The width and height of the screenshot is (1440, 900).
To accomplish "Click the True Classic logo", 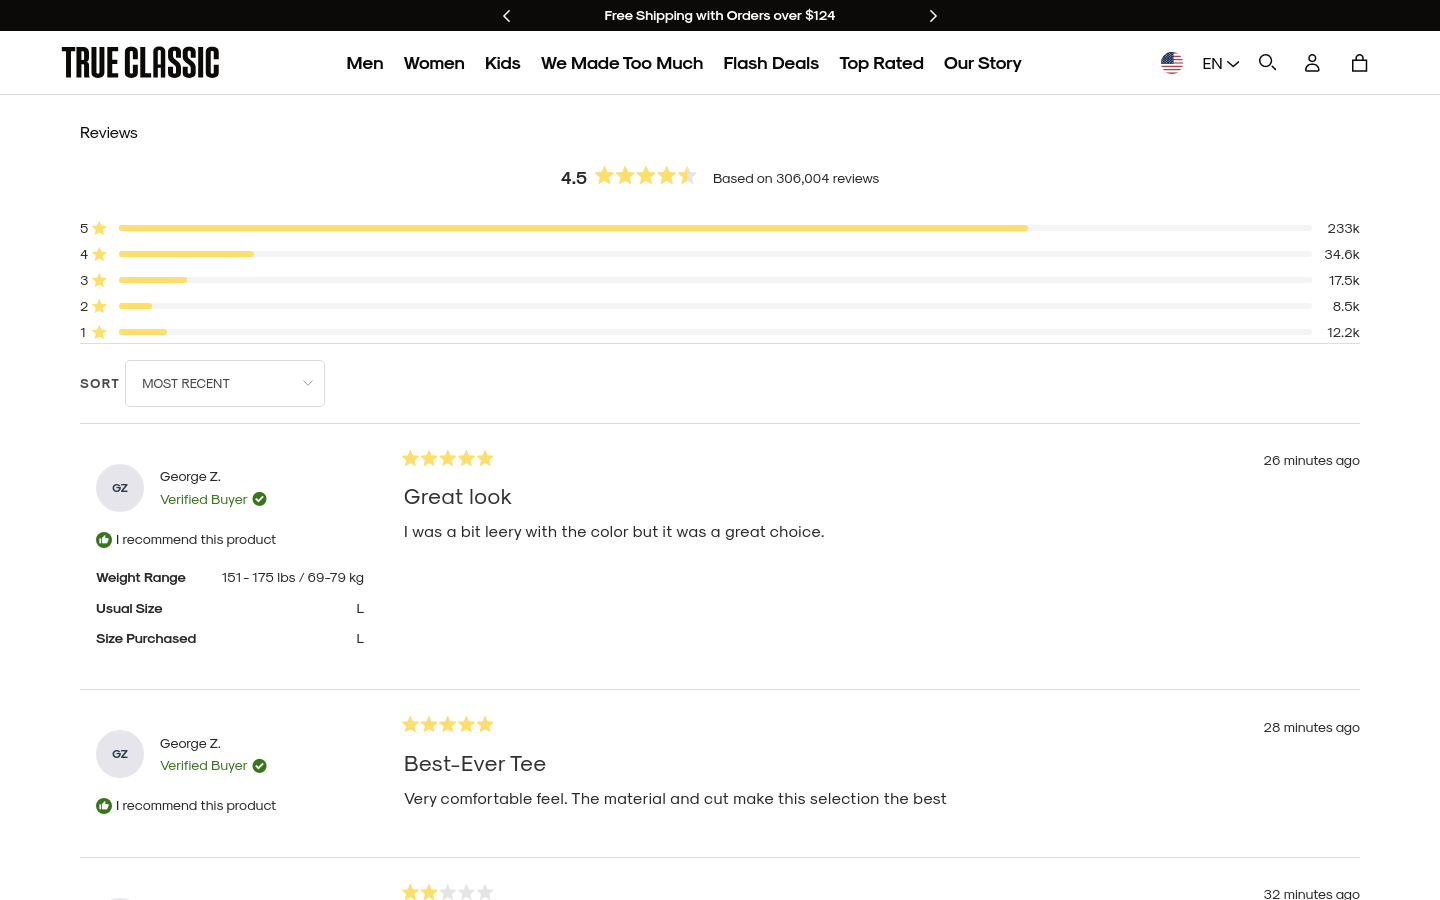I will pos(140,62).
